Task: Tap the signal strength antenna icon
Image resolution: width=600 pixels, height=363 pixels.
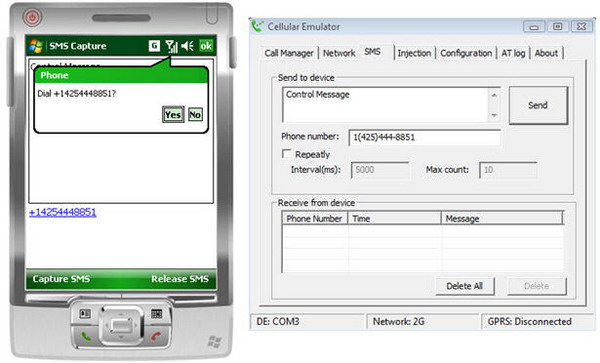Action: click(171, 46)
